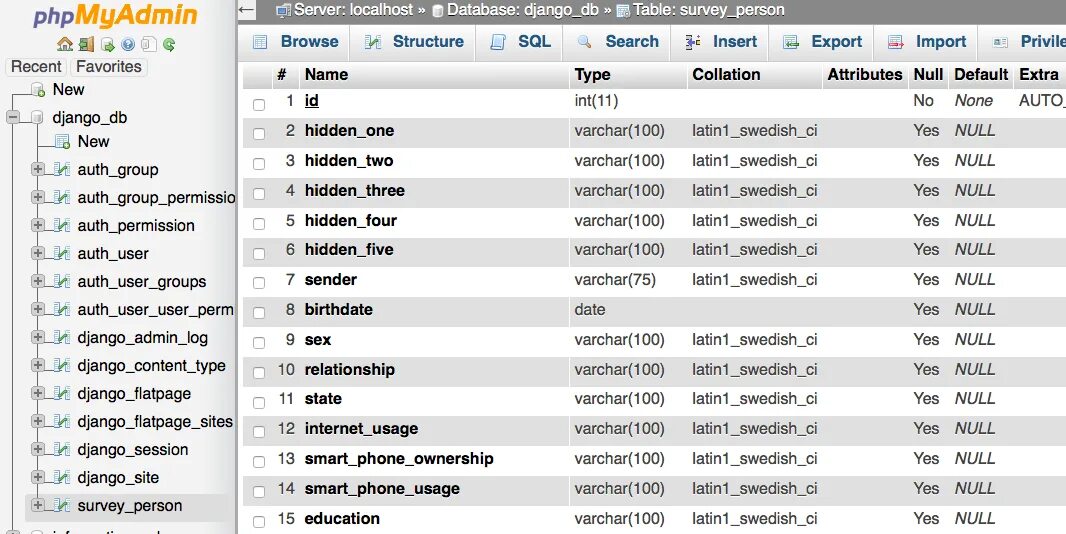This screenshot has height=534, width=1066.
Task: Check the hidden_one column checkbox
Action: click(259, 133)
